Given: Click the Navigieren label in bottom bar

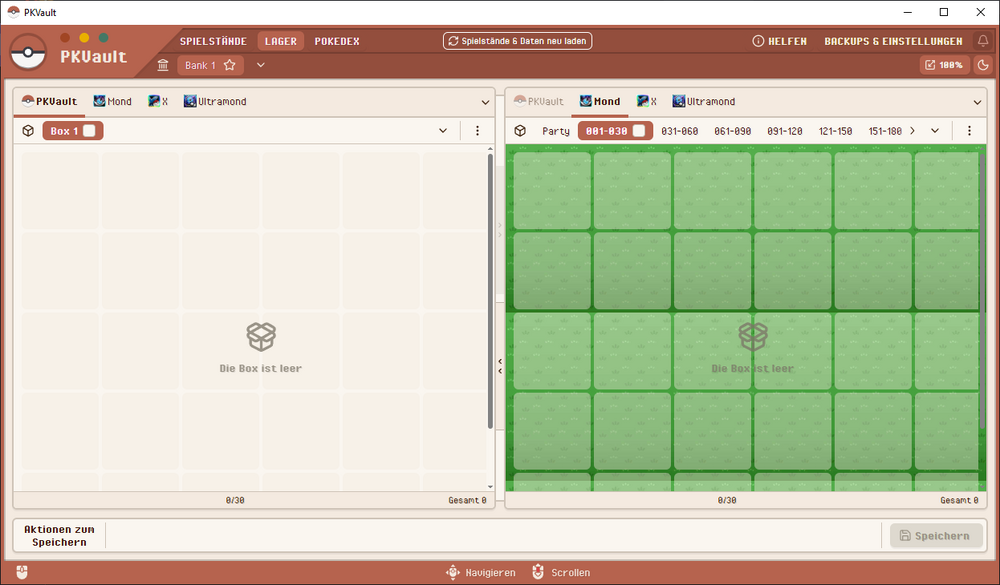Looking at the screenshot, I should coord(490,573).
